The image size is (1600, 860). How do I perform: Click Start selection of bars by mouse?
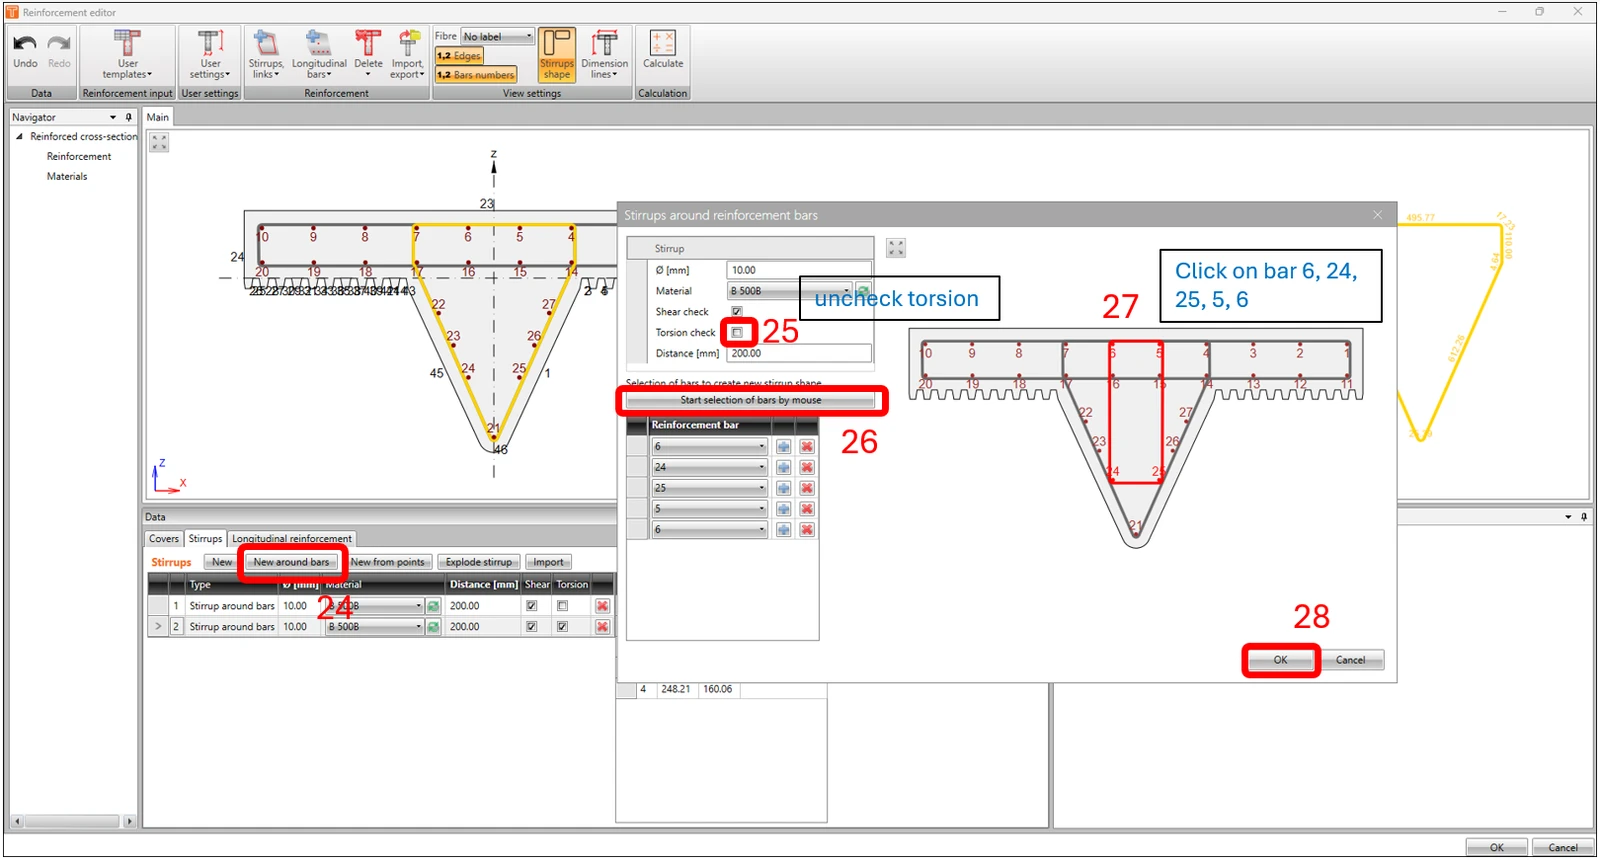pyautogui.click(x=751, y=400)
